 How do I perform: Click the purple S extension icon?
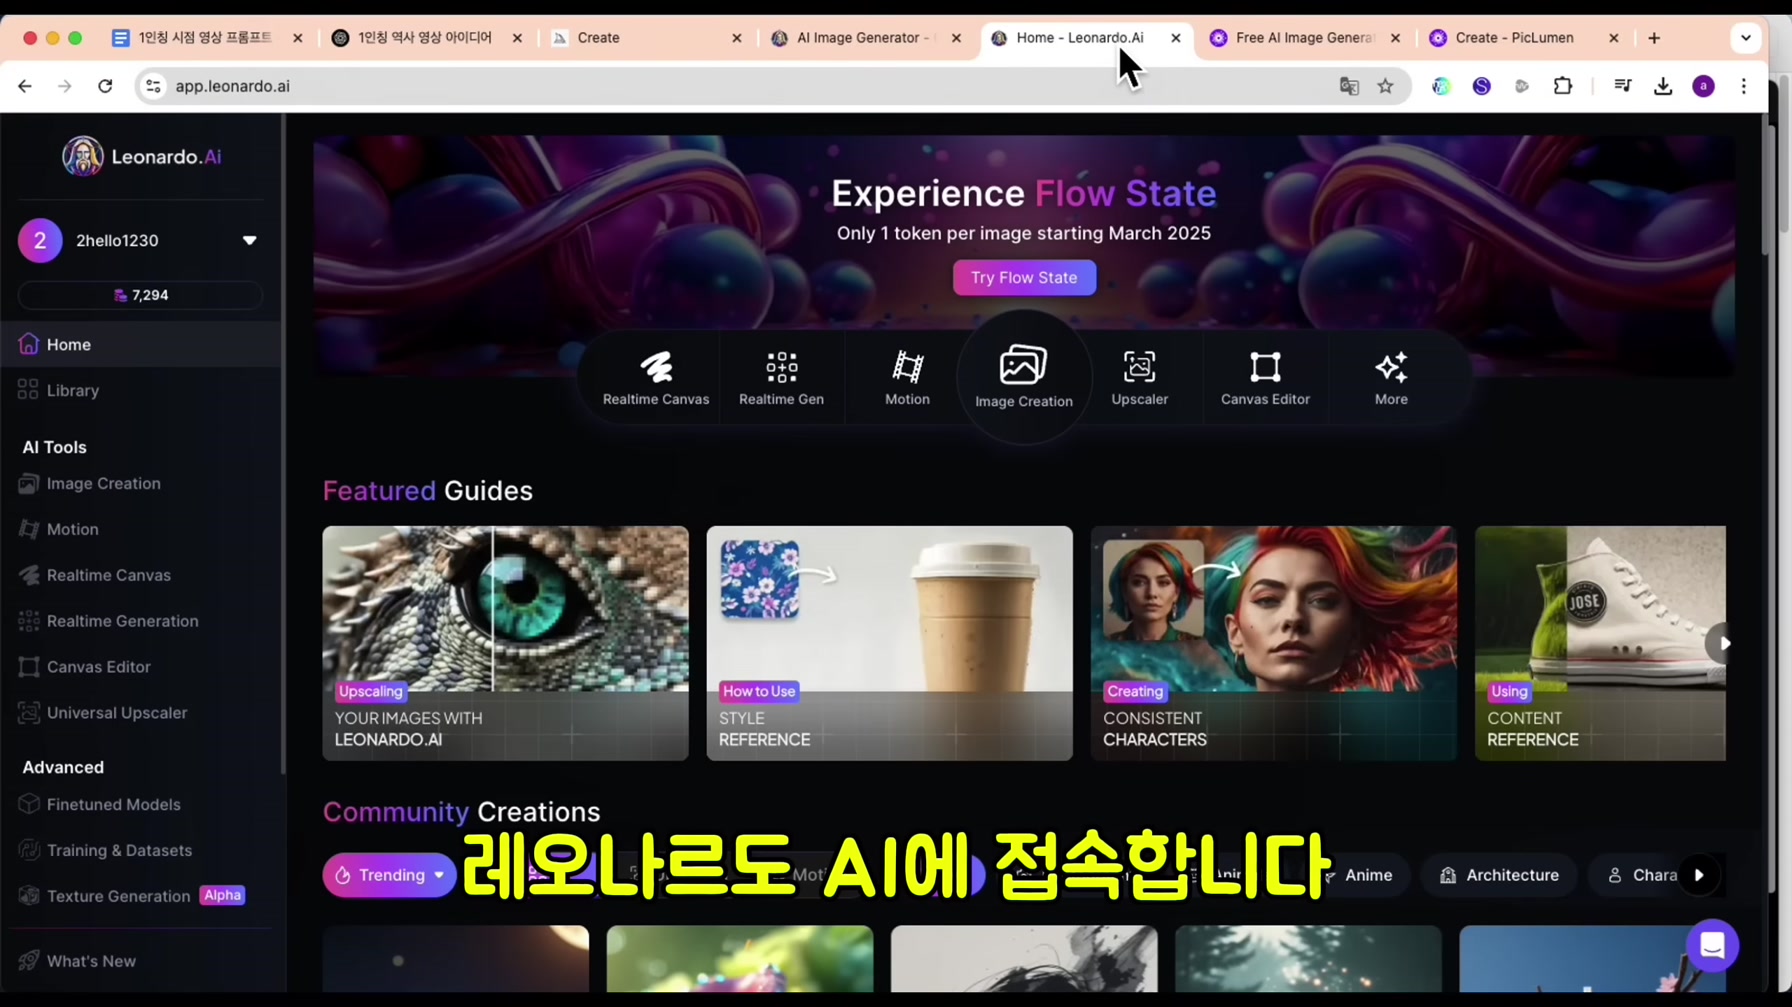click(1481, 86)
